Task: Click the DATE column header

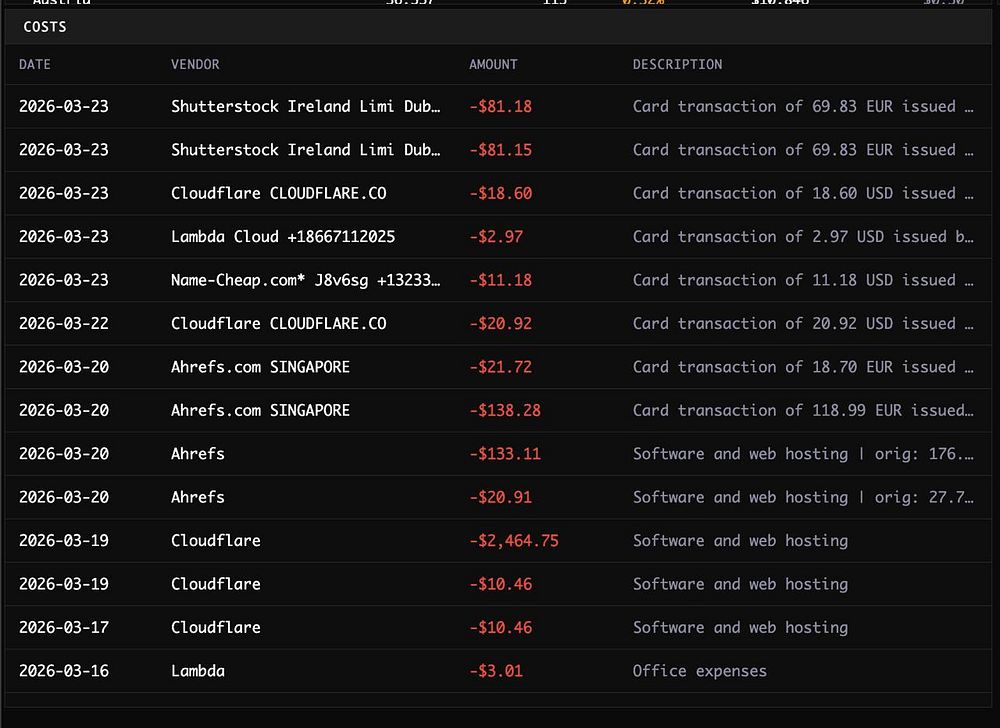Action: [x=34, y=64]
